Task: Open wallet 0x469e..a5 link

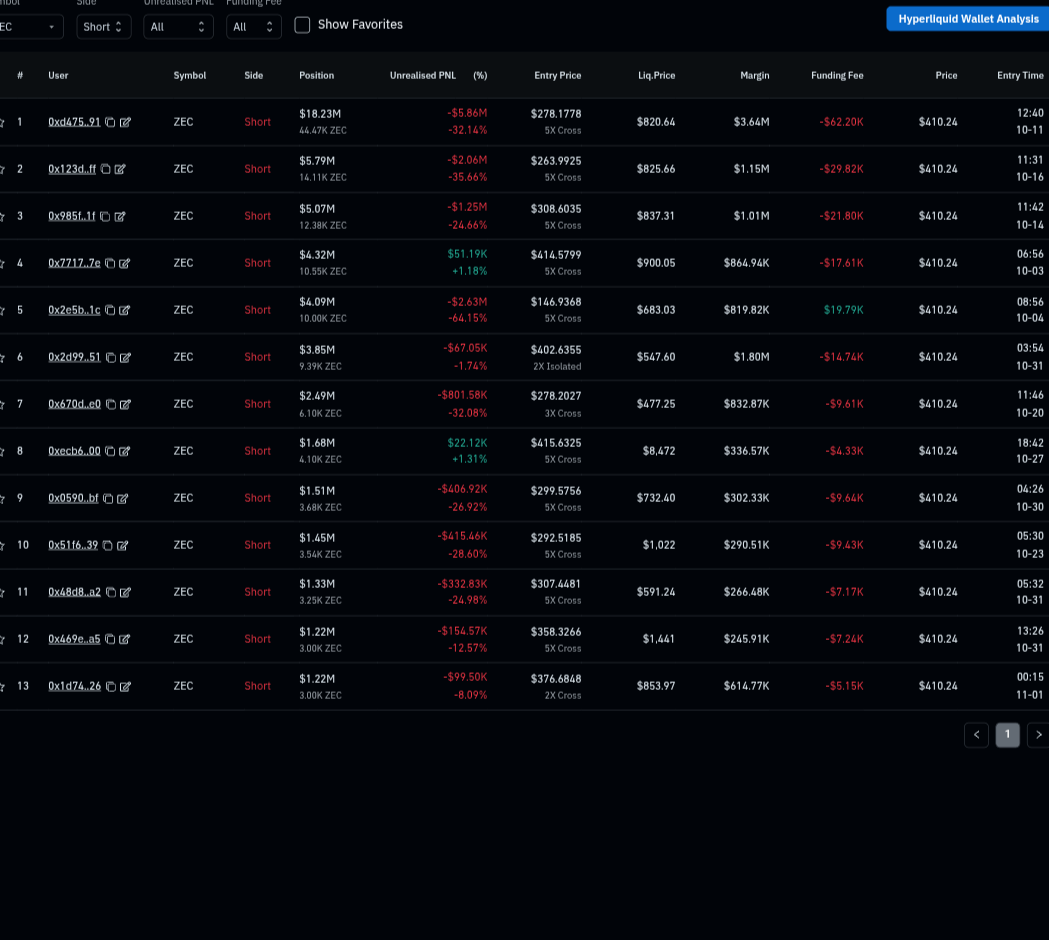Action: click(x=74, y=639)
